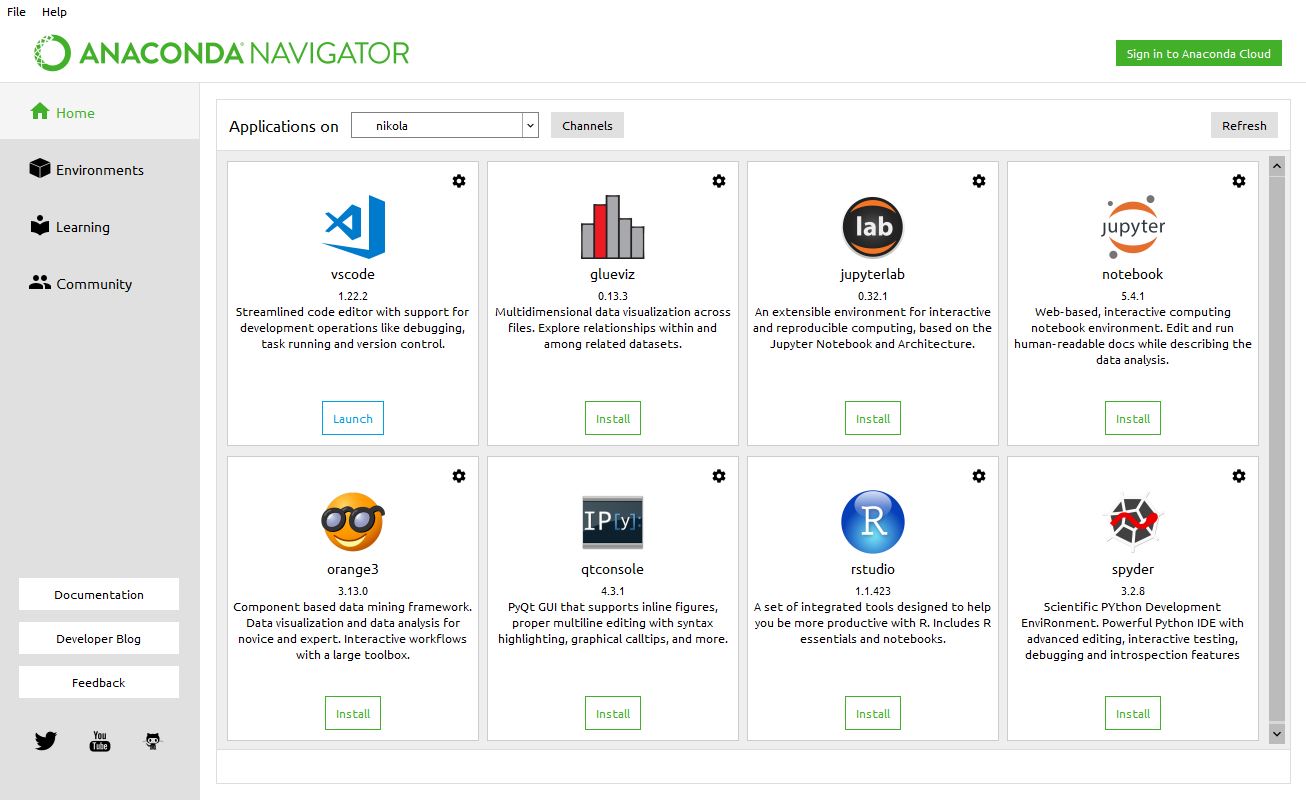This screenshot has width=1306, height=800.
Task: Click the glueviz version 0.13.3 text
Action: pyautogui.click(x=613, y=295)
